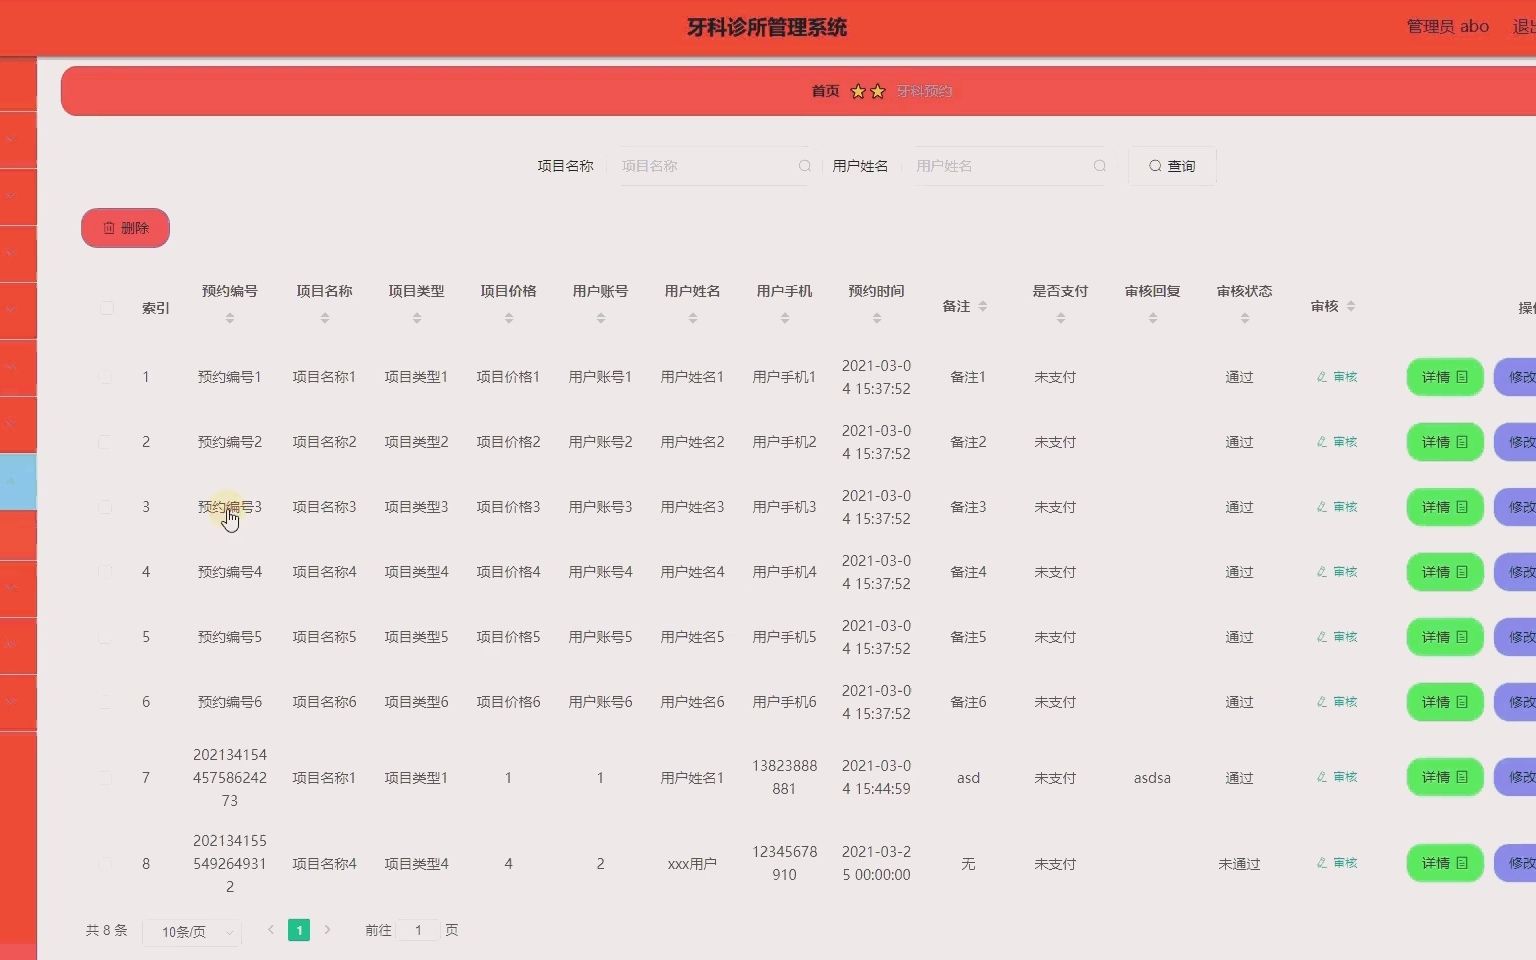Click the 管理员 abo account label
This screenshot has width=1536, height=960.
1447,27
